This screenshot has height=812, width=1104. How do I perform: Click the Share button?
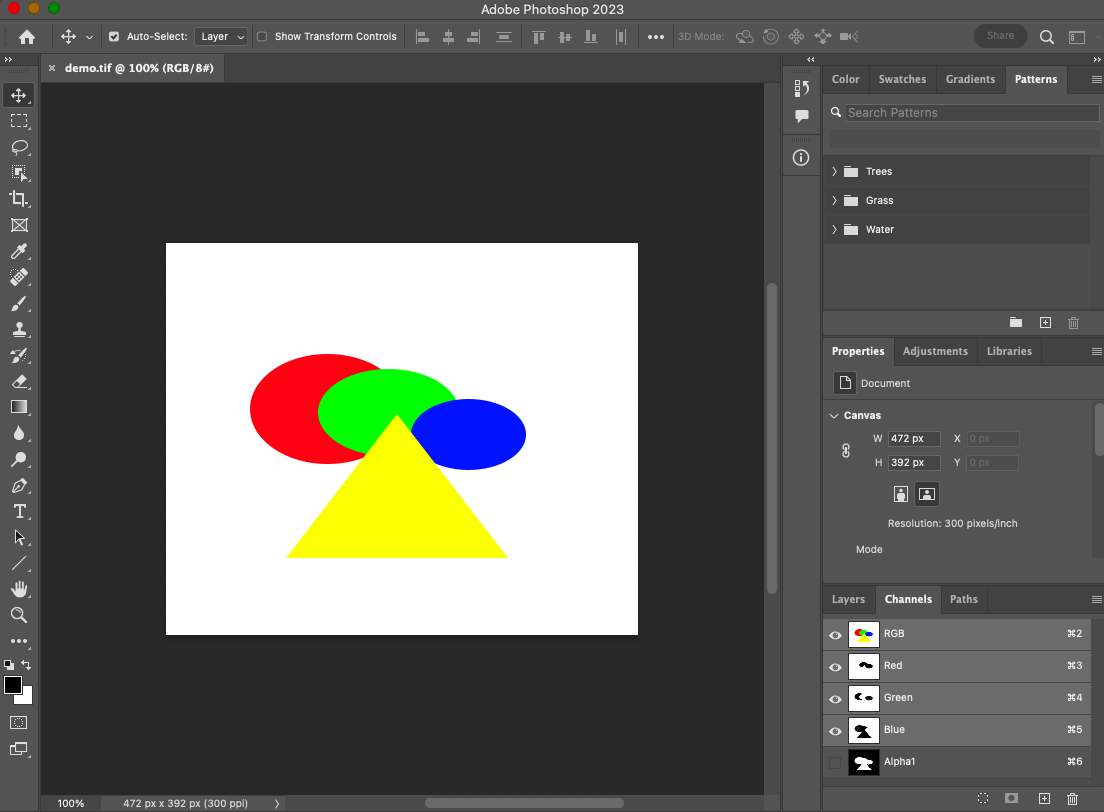[1000, 36]
